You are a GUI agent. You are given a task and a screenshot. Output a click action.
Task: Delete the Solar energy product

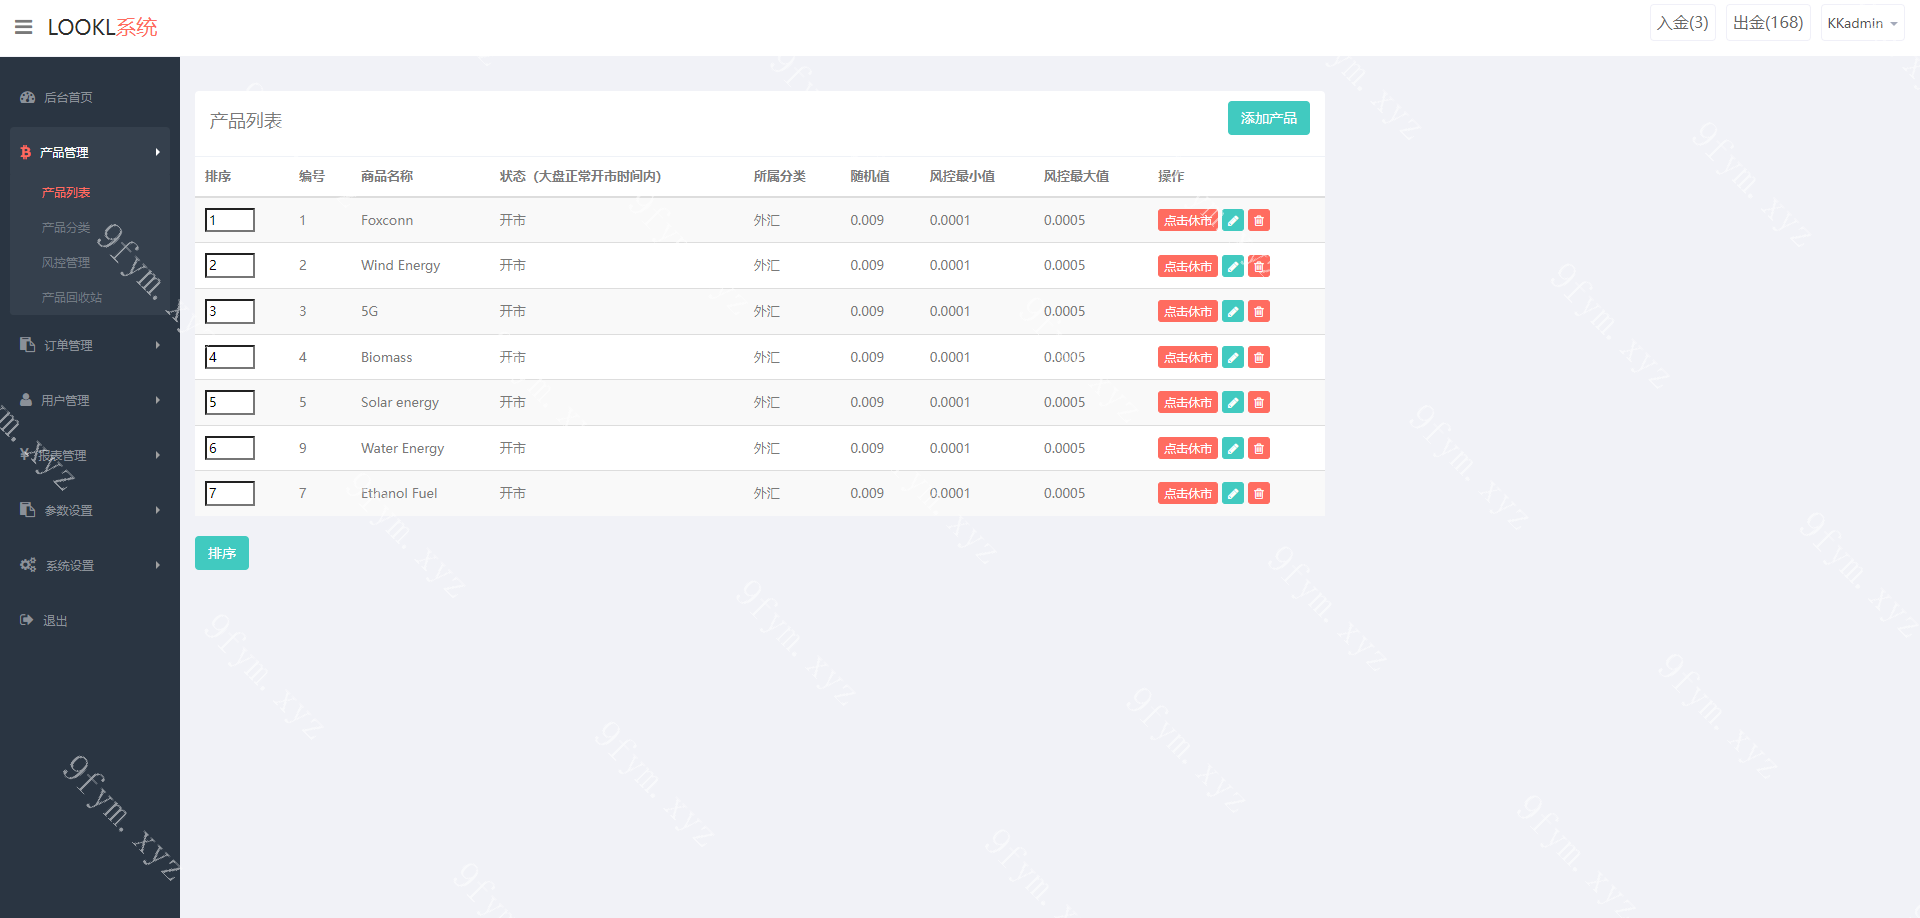[1259, 402]
